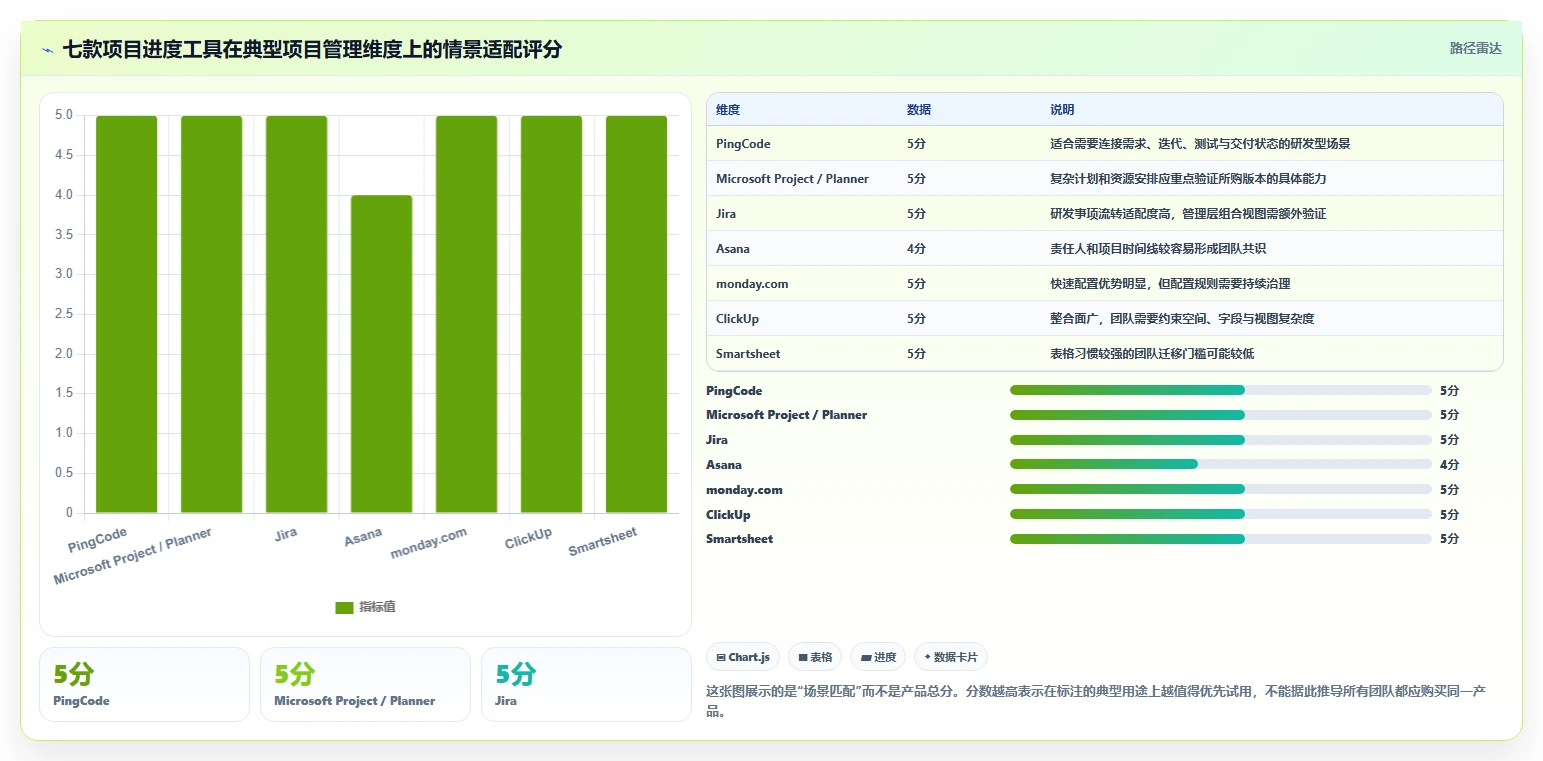Screen dimensions: 1543x761
Task: Click the PingCode bar in chart
Action: pos(126,314)
